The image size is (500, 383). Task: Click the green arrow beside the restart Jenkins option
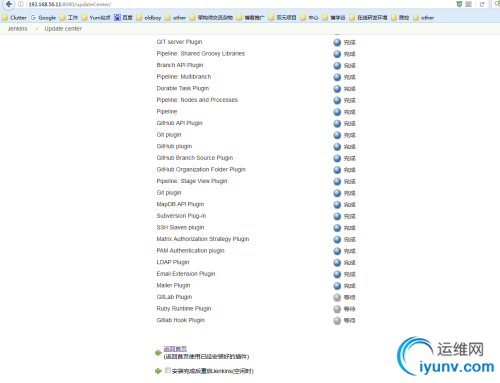pos(158,371)
